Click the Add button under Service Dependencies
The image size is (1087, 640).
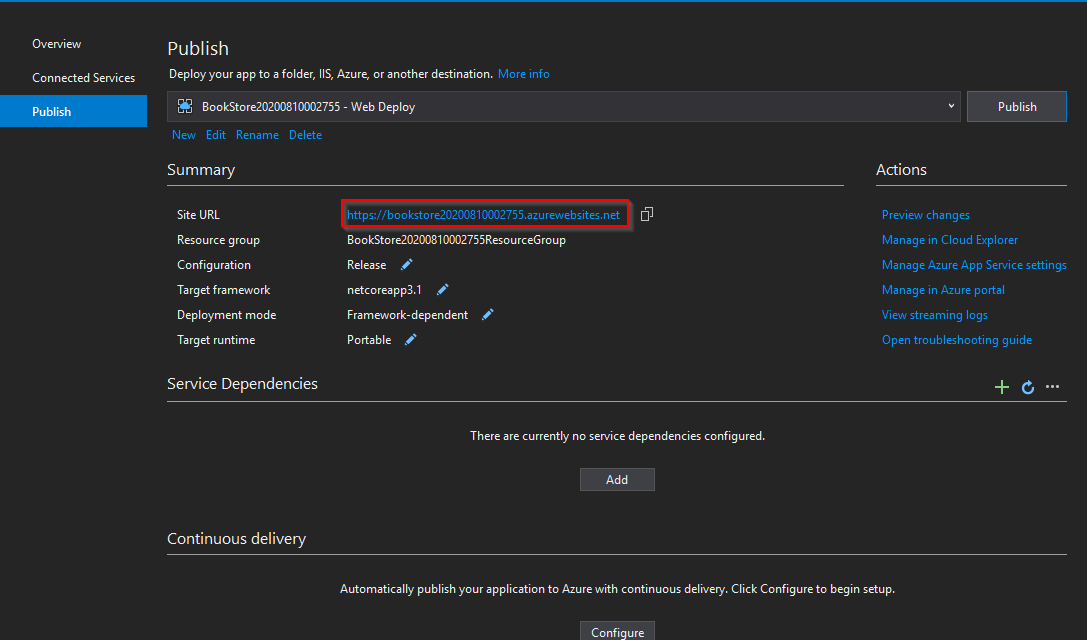point(617,480)
